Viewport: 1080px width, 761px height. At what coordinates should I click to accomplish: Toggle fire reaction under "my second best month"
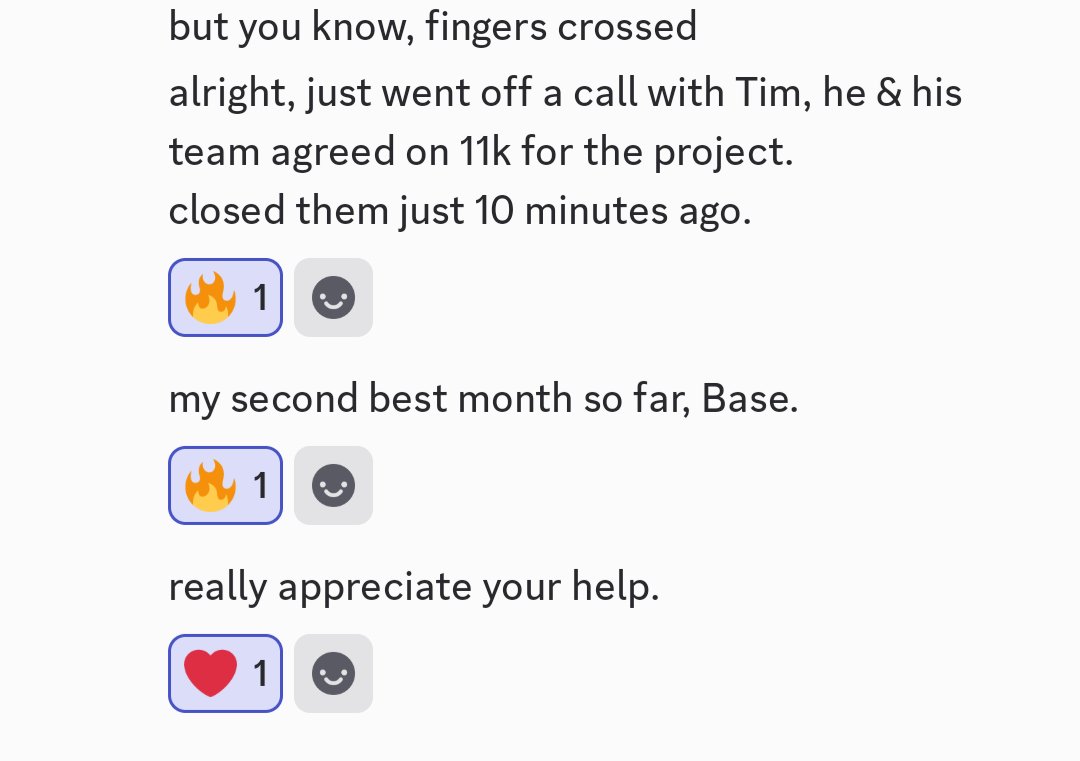click(225, 486)
